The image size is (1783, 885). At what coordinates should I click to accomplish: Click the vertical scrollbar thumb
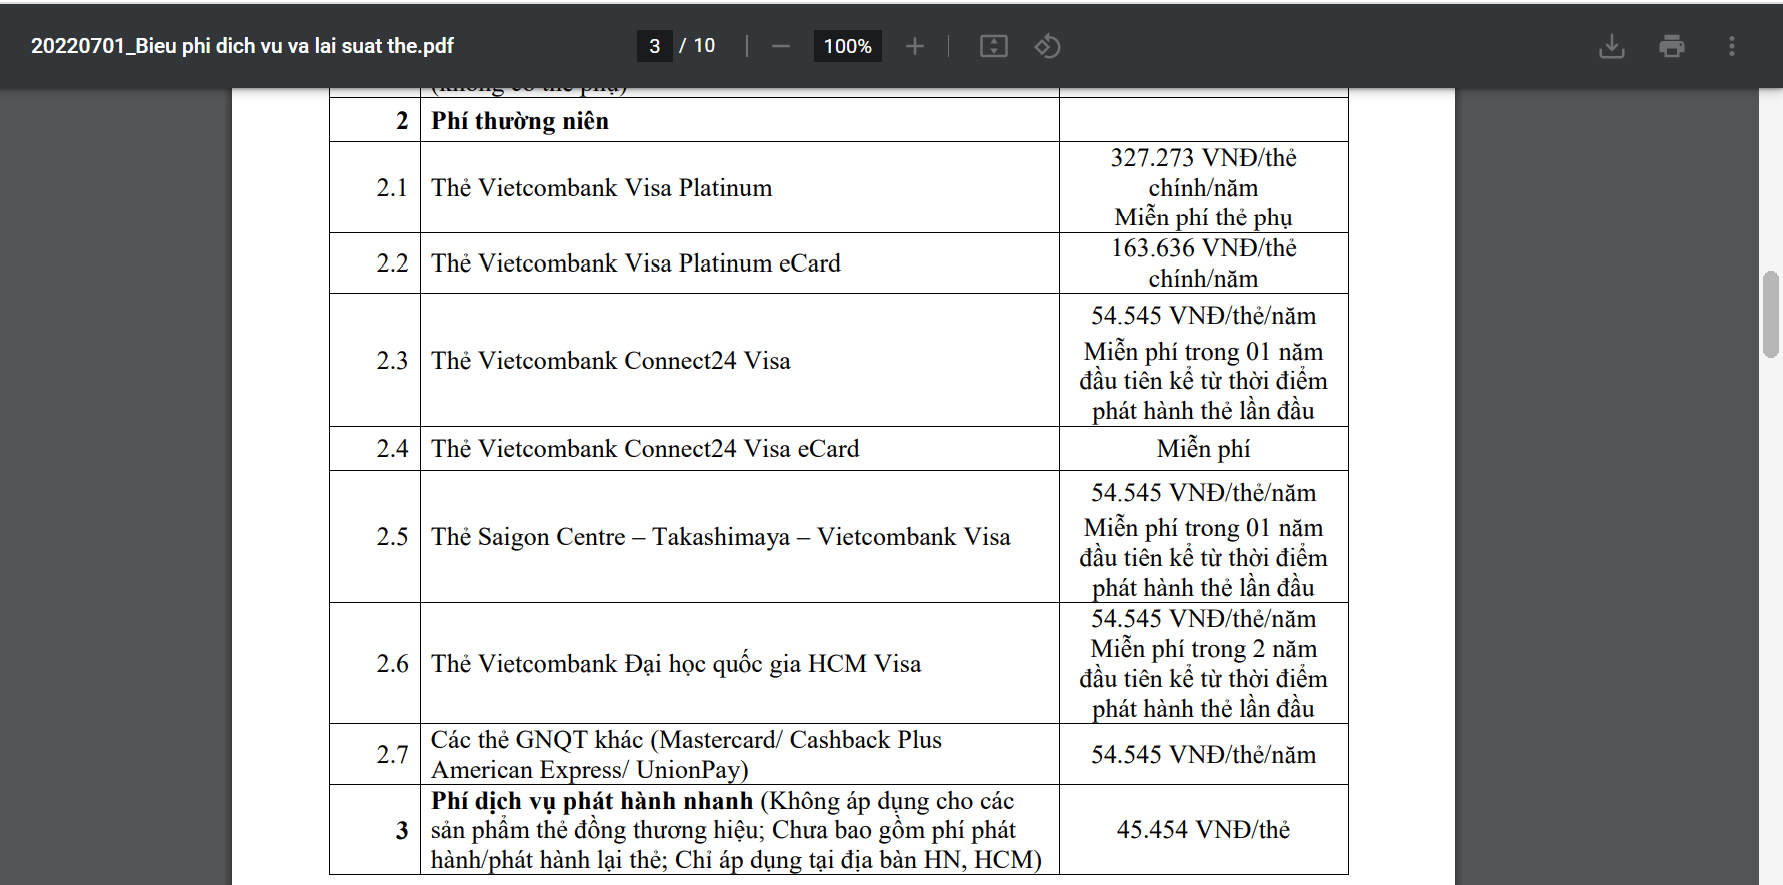[x=1771, y=314]
